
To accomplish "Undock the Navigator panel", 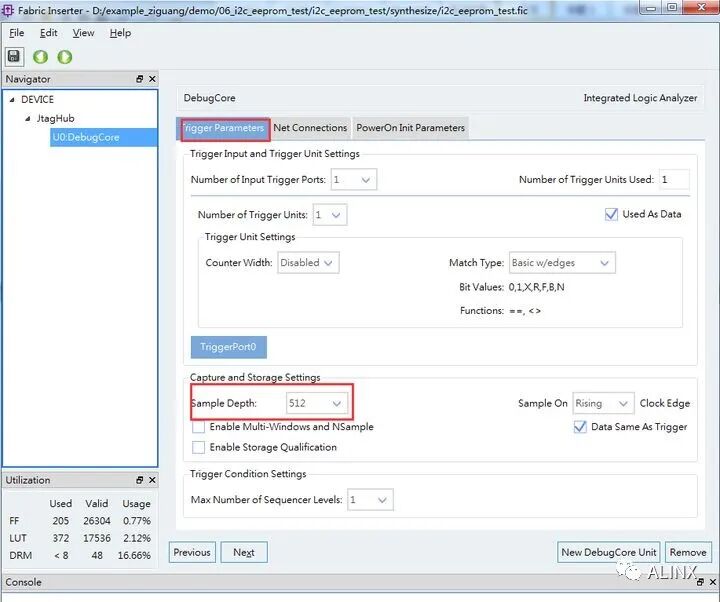I will (x=140, y=79).
